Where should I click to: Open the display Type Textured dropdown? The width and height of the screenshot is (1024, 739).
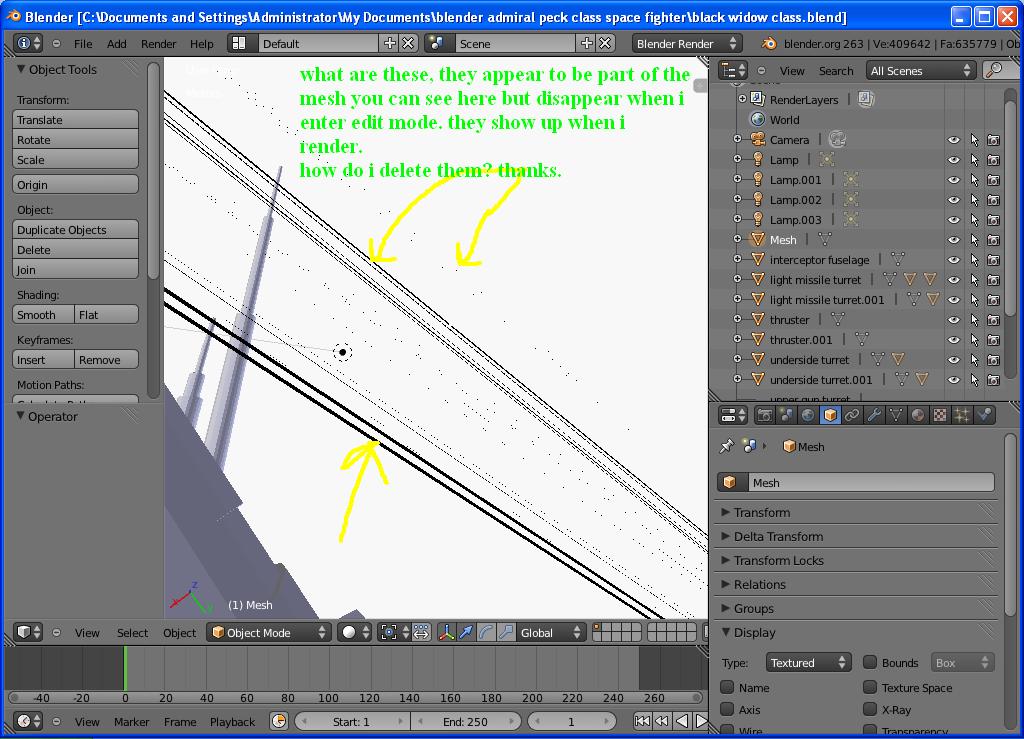[808, 663]
